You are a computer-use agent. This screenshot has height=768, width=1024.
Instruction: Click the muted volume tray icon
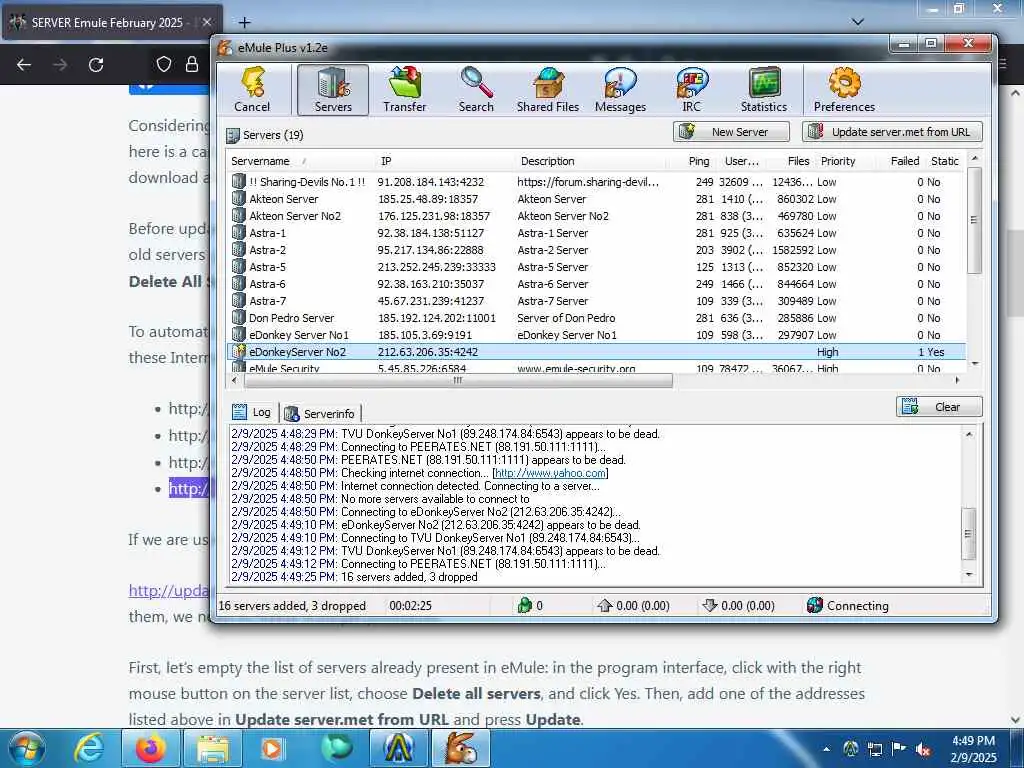coord(923,749)
